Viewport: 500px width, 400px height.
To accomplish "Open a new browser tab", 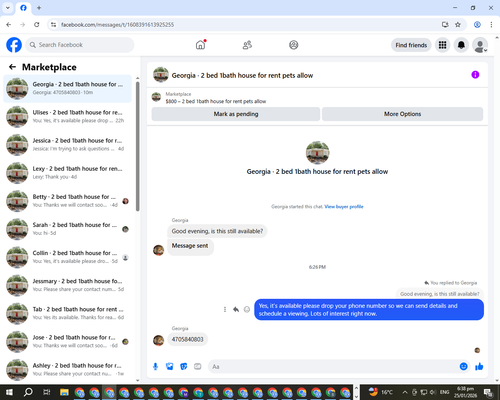I will [39, 8].
